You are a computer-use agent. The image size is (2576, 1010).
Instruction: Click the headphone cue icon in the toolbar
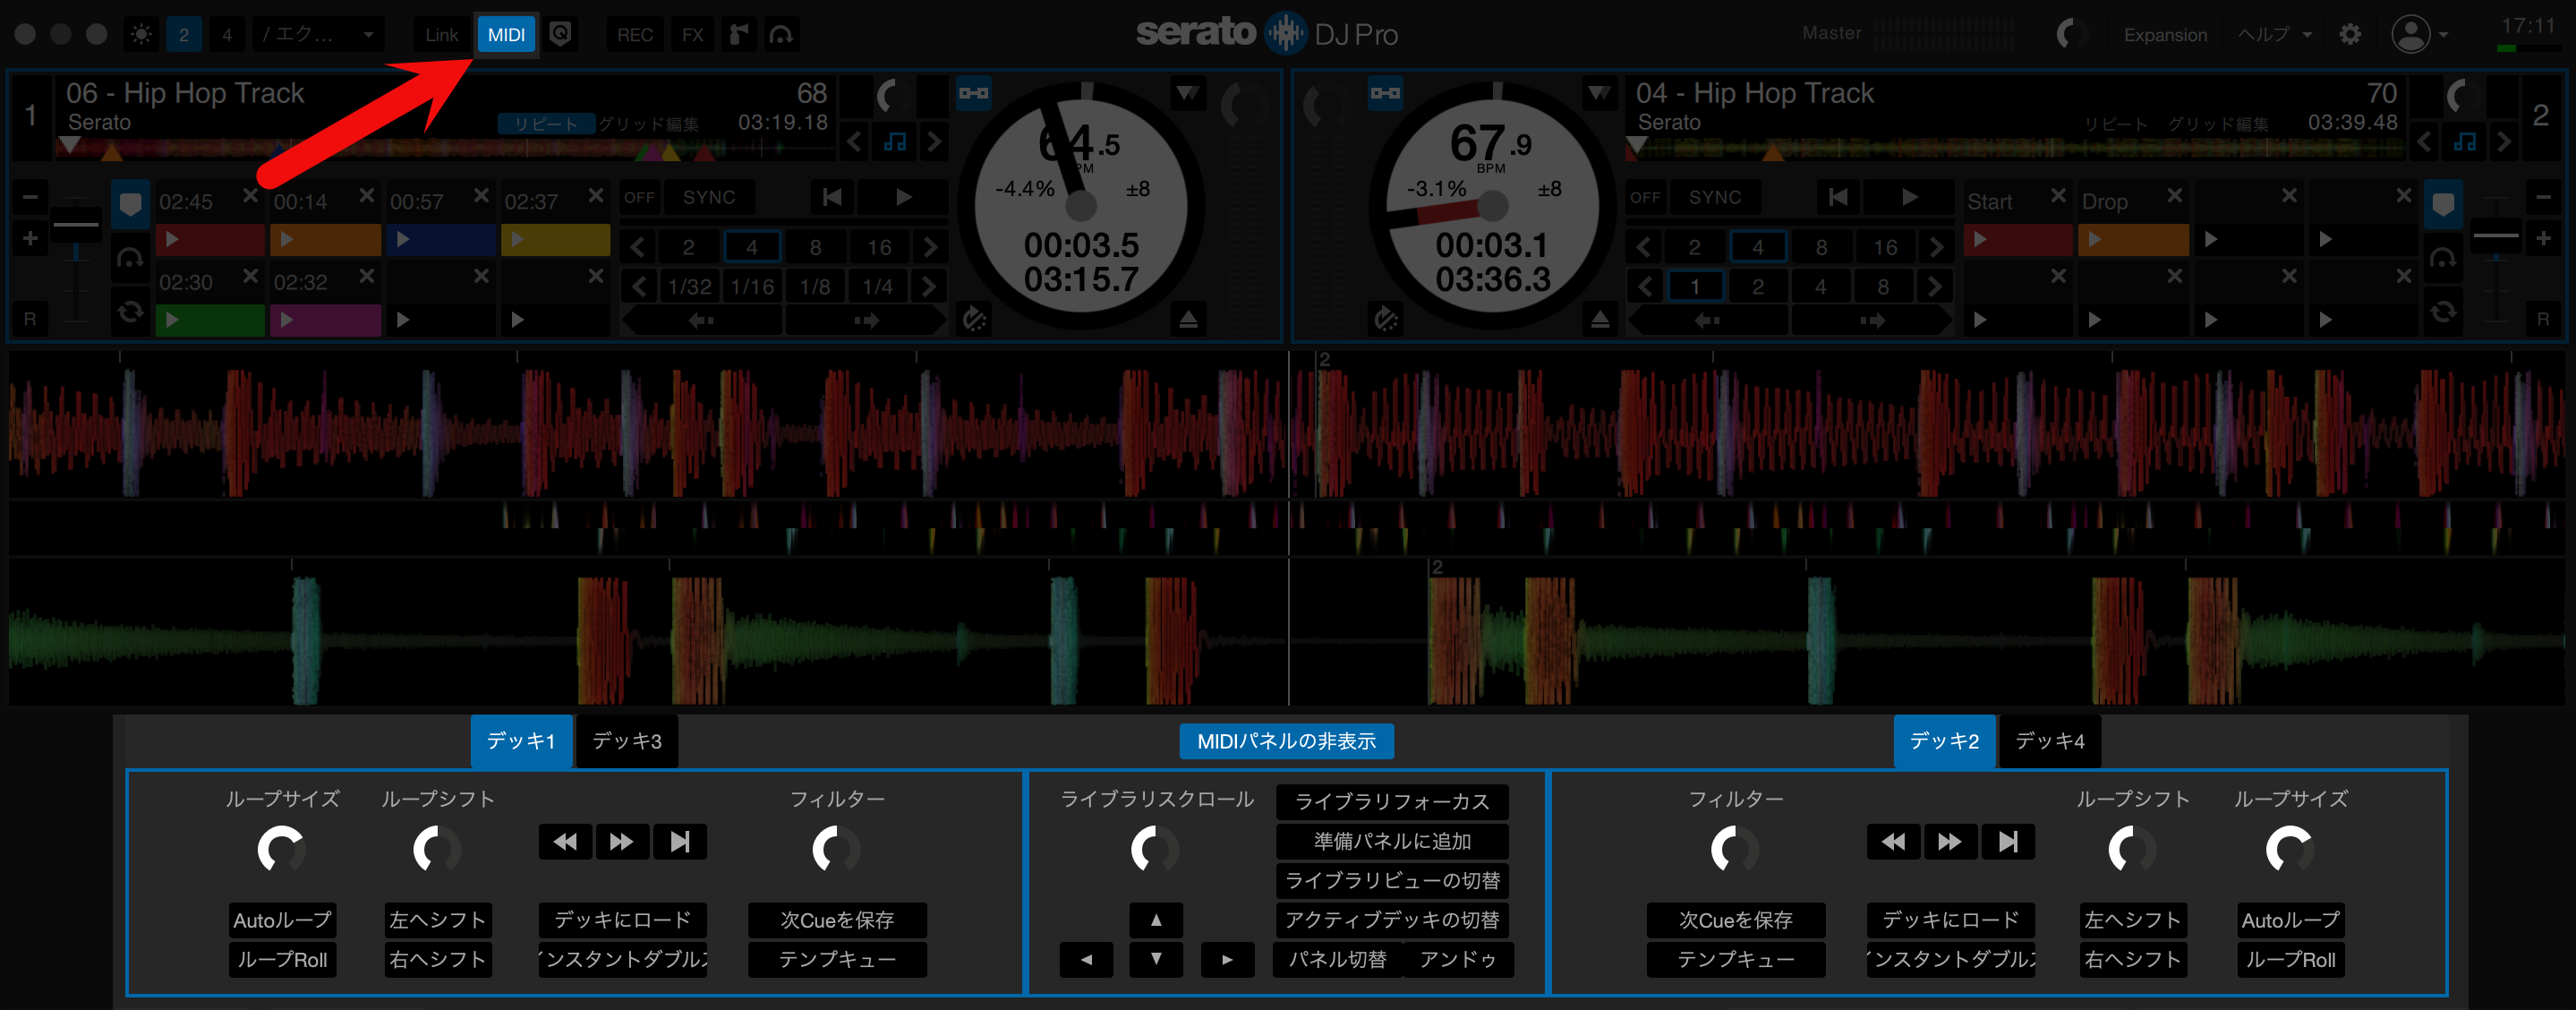(x=783, y=33)
